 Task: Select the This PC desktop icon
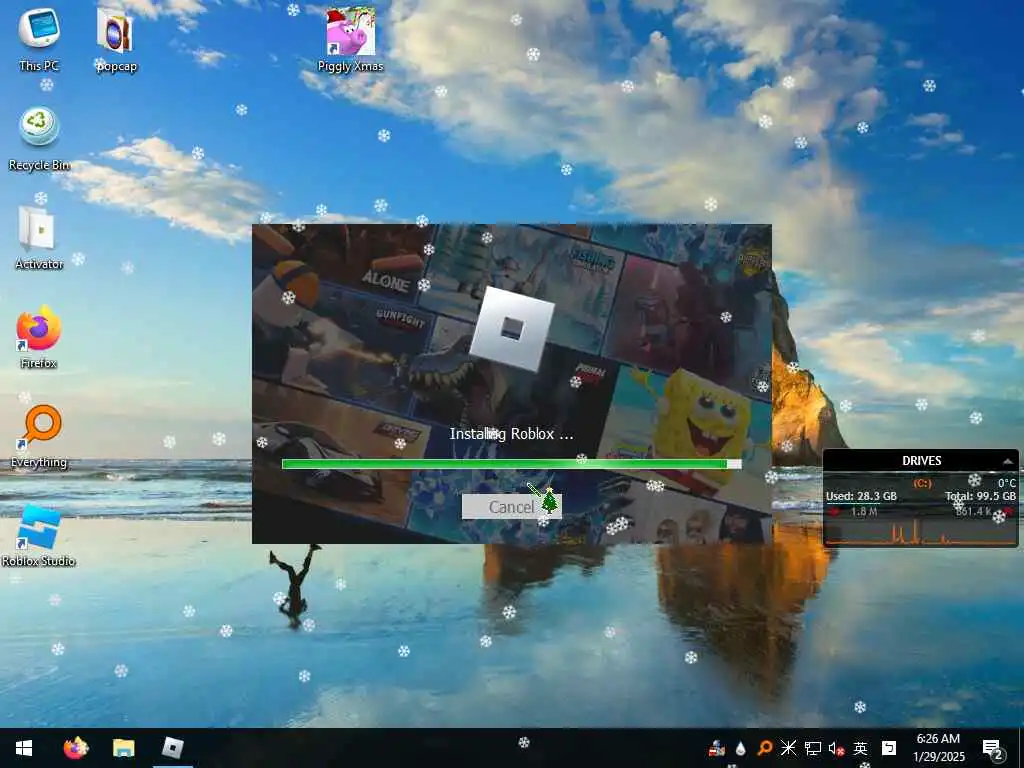point(39,39)
